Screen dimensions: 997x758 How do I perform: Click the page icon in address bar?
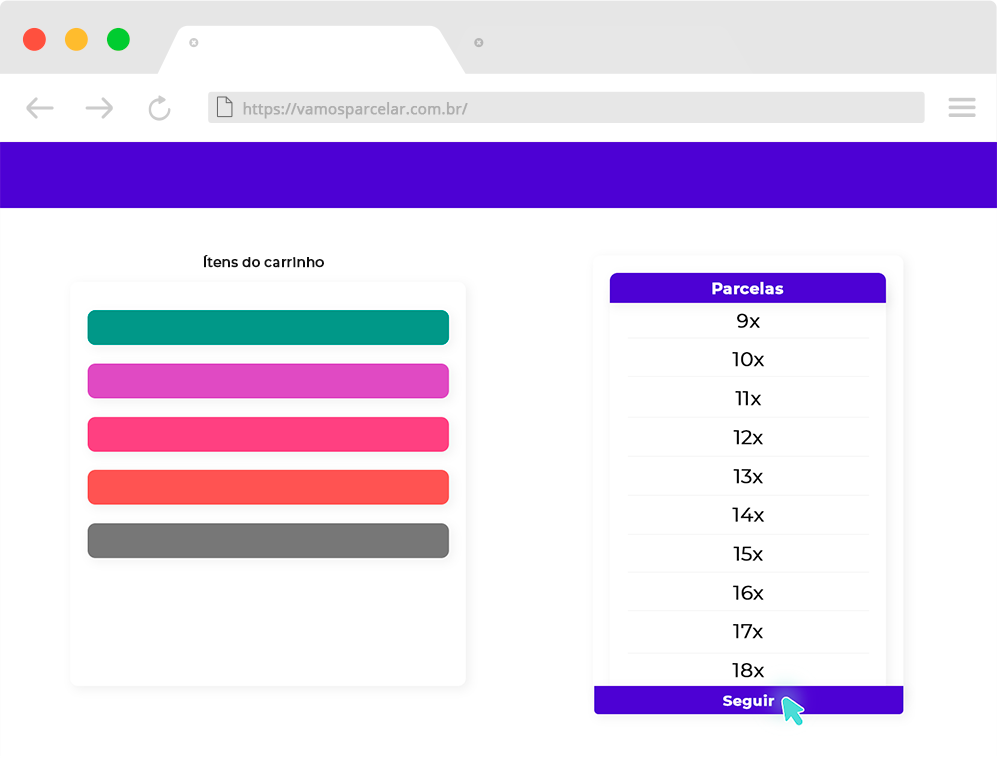pos(225,107)
